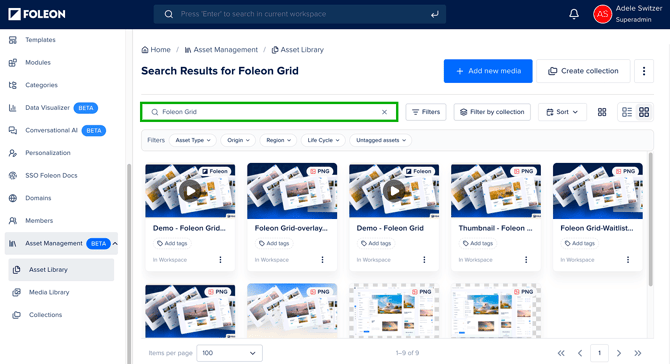Click the asset grid vertical scrollbar
Image resolution: width=670 pixels, height=364 pixels.
tap(650, 219)
